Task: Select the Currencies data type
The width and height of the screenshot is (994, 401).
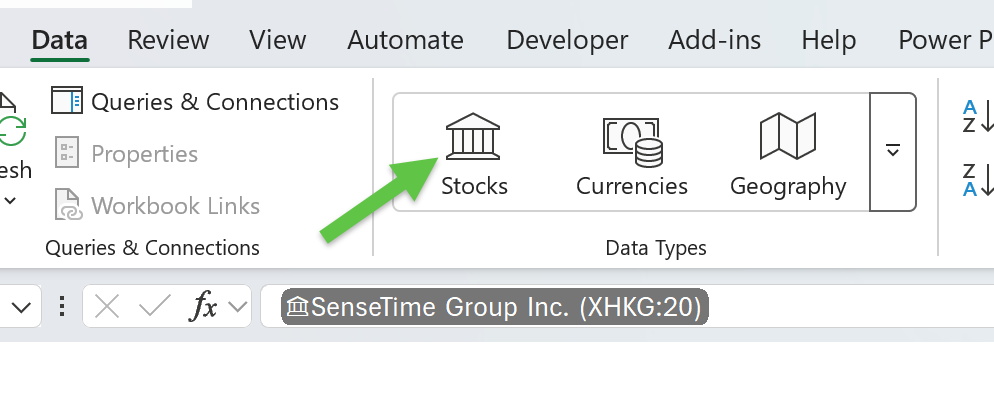Action: coord(631,154)
